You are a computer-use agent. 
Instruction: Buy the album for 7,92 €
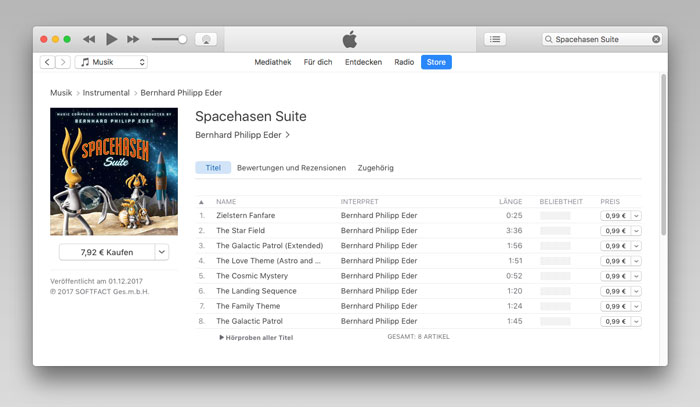coord(106,252)
